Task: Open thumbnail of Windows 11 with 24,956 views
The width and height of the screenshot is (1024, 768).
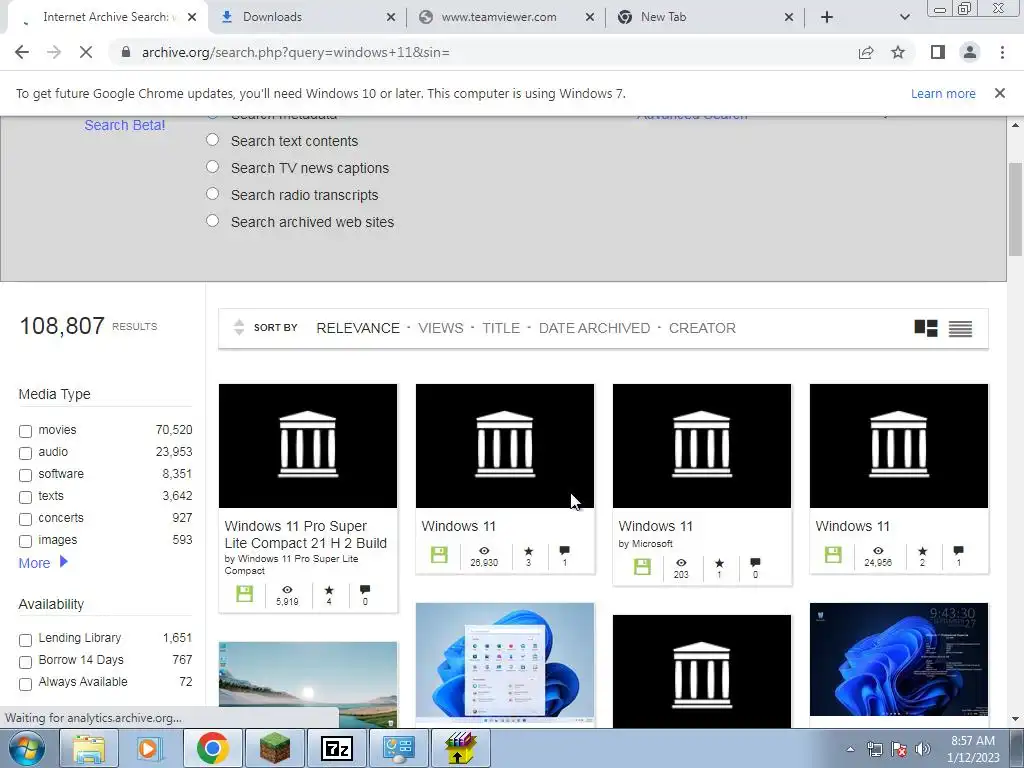Action: [899, 445]
